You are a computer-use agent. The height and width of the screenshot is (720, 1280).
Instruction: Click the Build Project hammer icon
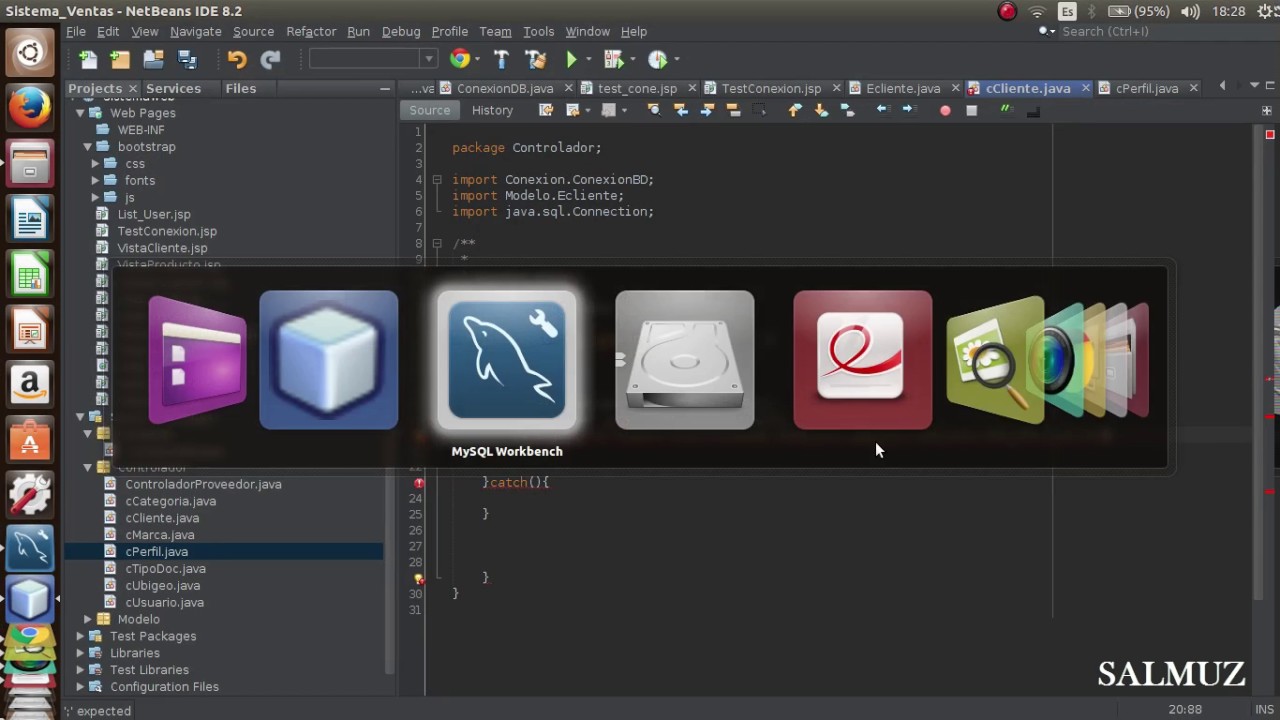[501, 59]
